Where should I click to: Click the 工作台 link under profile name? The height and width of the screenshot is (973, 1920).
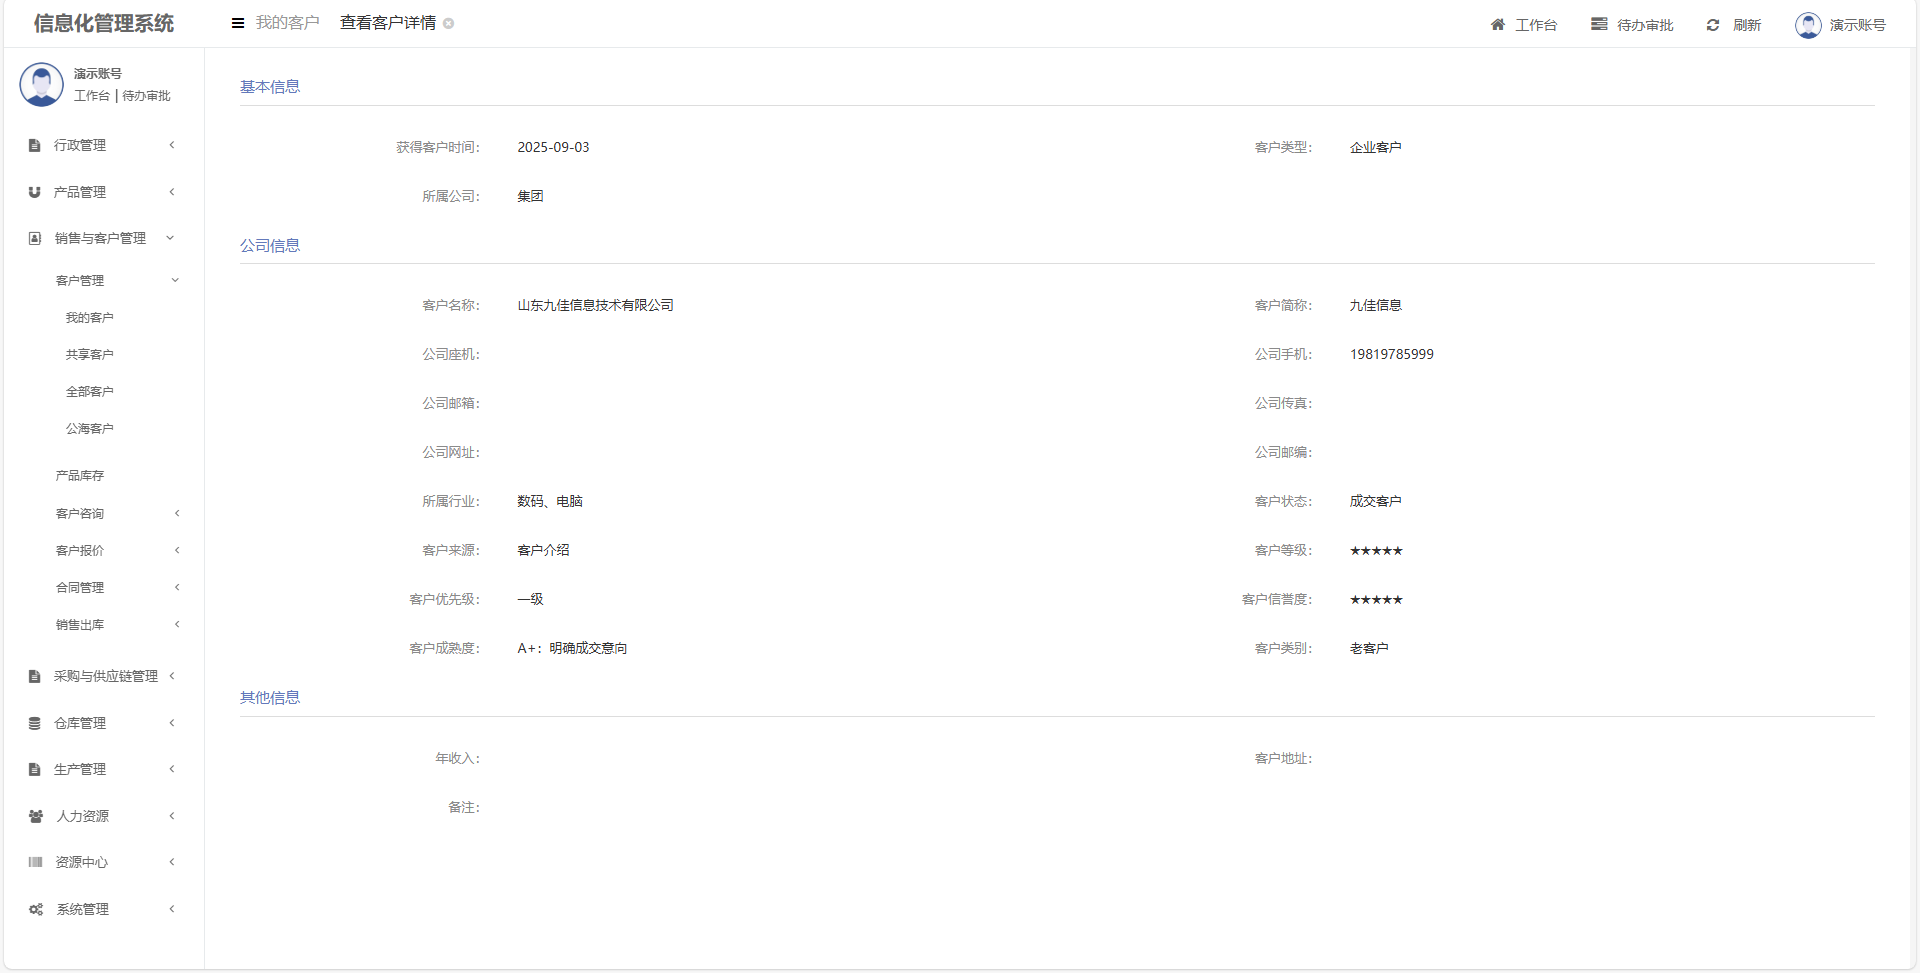point(91,96)
